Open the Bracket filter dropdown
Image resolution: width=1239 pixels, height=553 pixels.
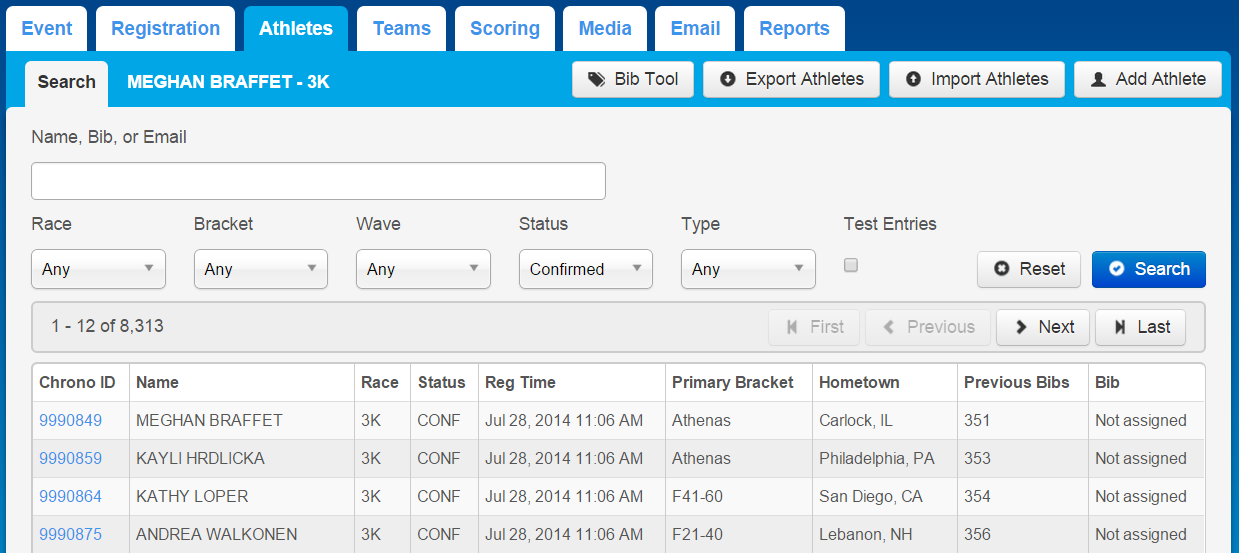[x=261, y=269]
